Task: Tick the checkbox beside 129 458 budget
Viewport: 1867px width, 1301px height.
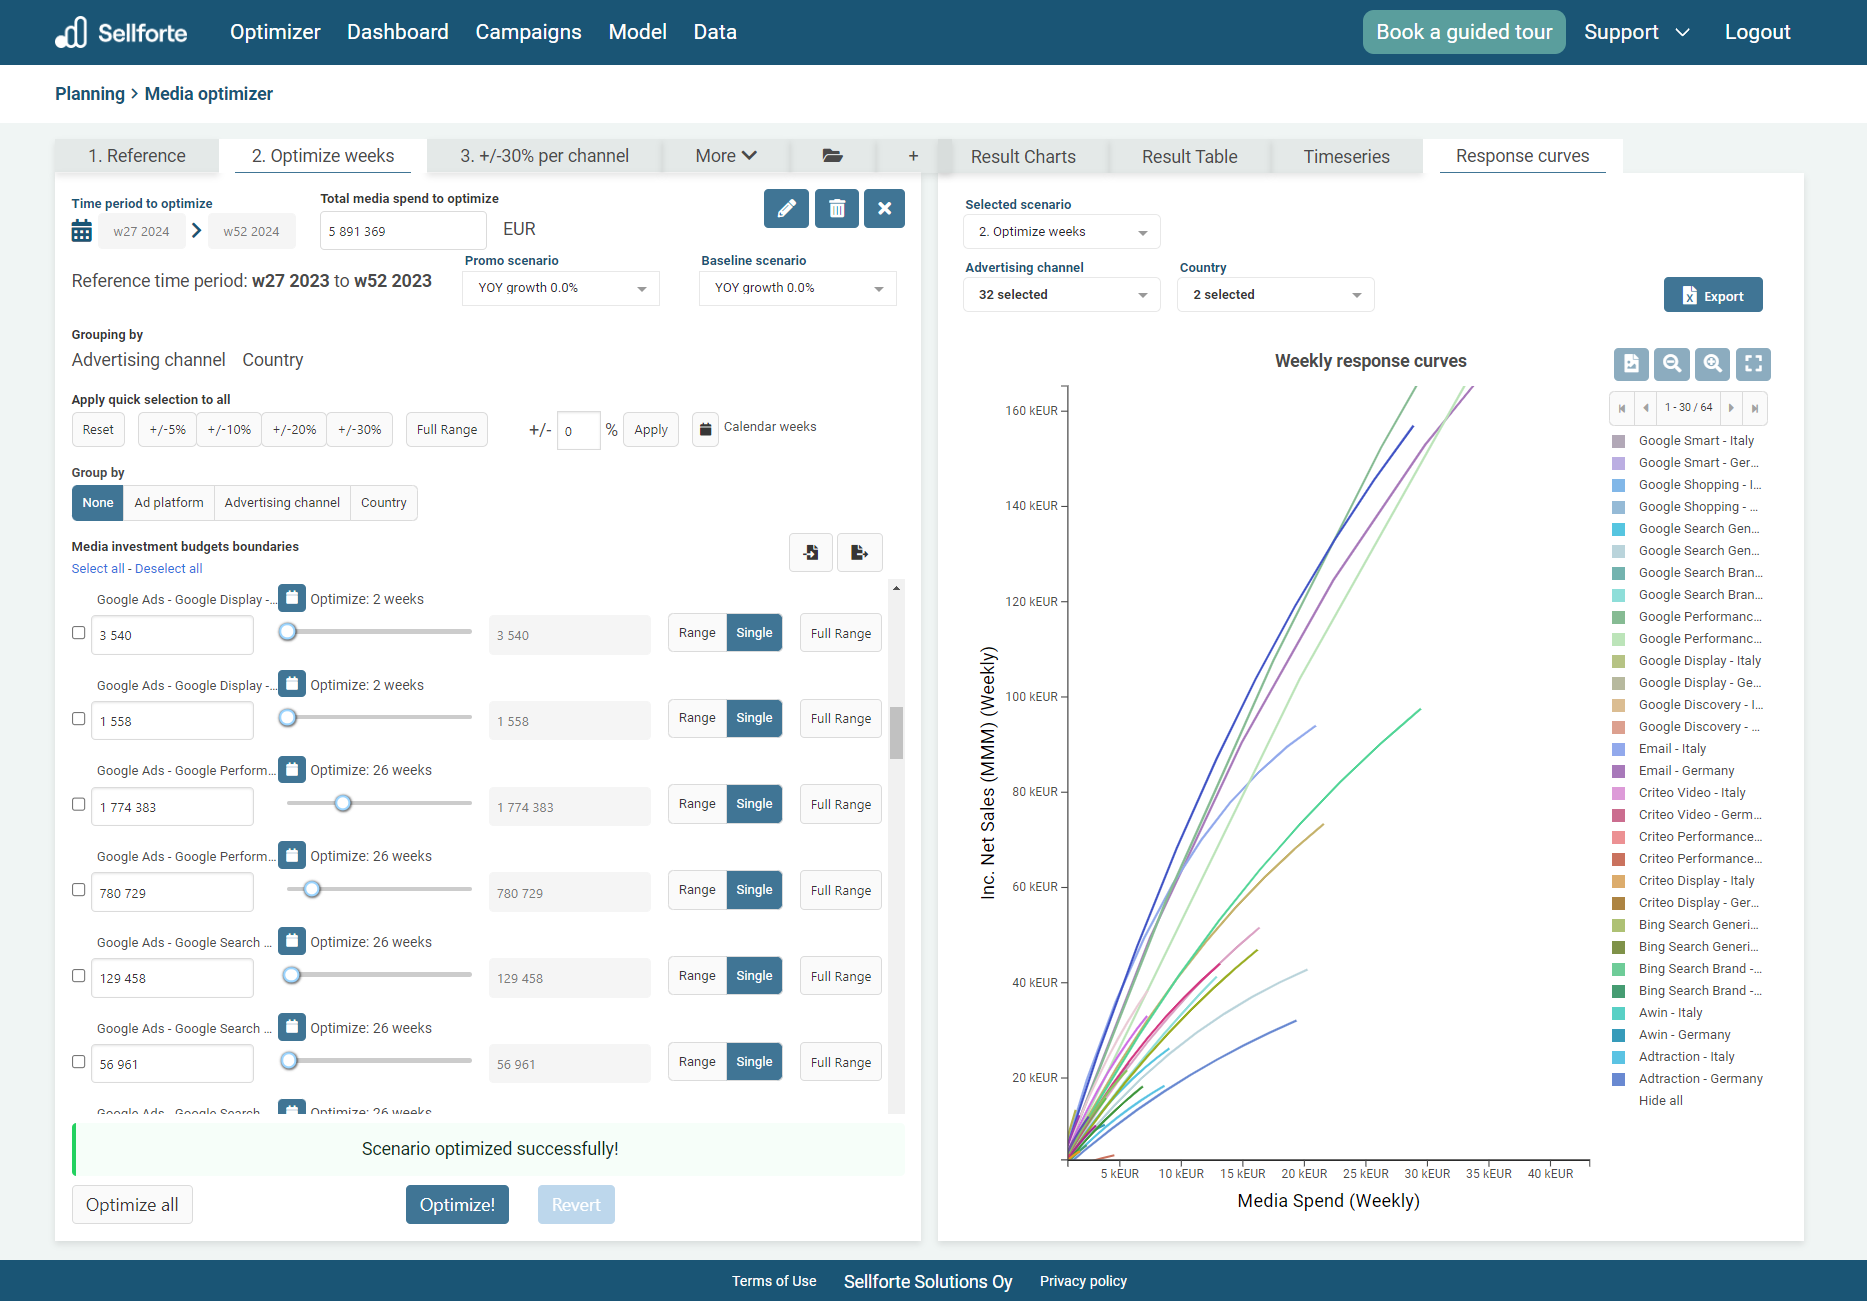Action: (x=79, y=976)
